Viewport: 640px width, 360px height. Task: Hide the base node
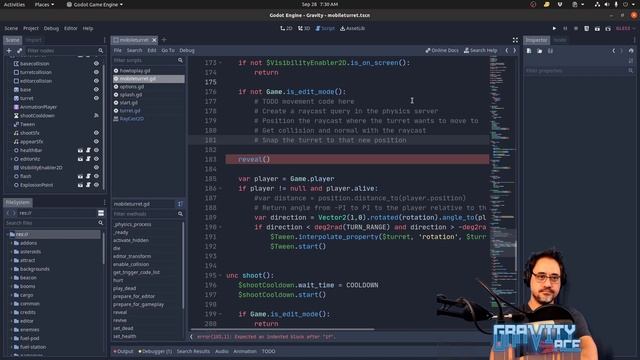tap(96, 89)
